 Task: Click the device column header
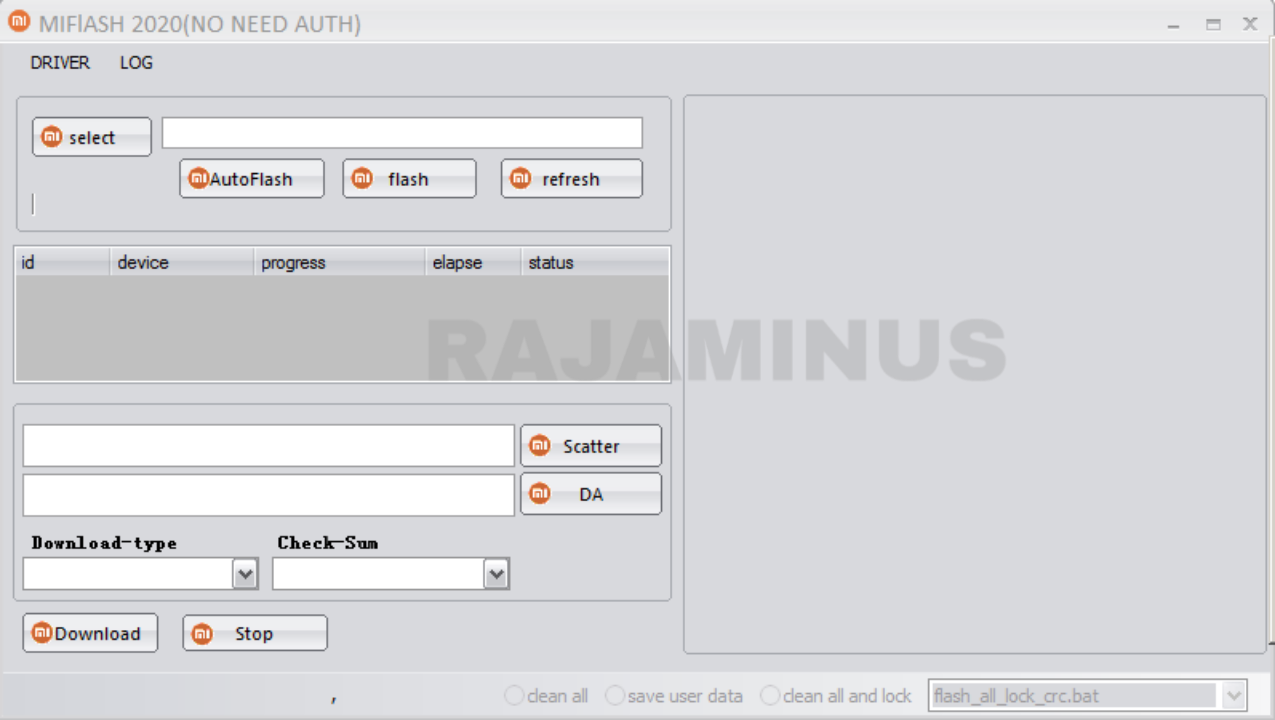pyautogui.click(x=181, y=262)
